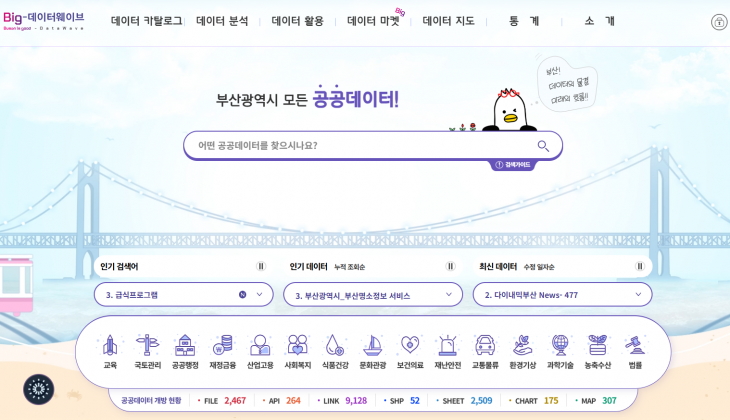
Task: Open the 과학기술 science category icon
Action: coord(560,346)
